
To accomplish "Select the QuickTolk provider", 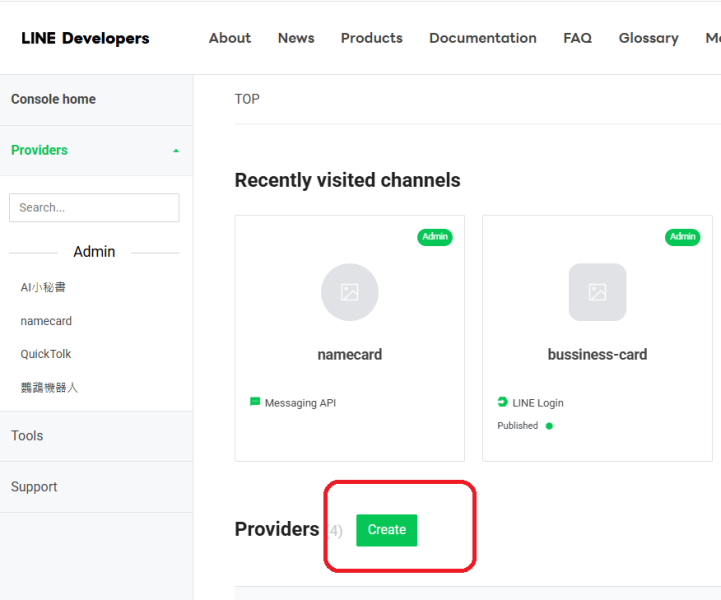I will (x=46, y=354).
